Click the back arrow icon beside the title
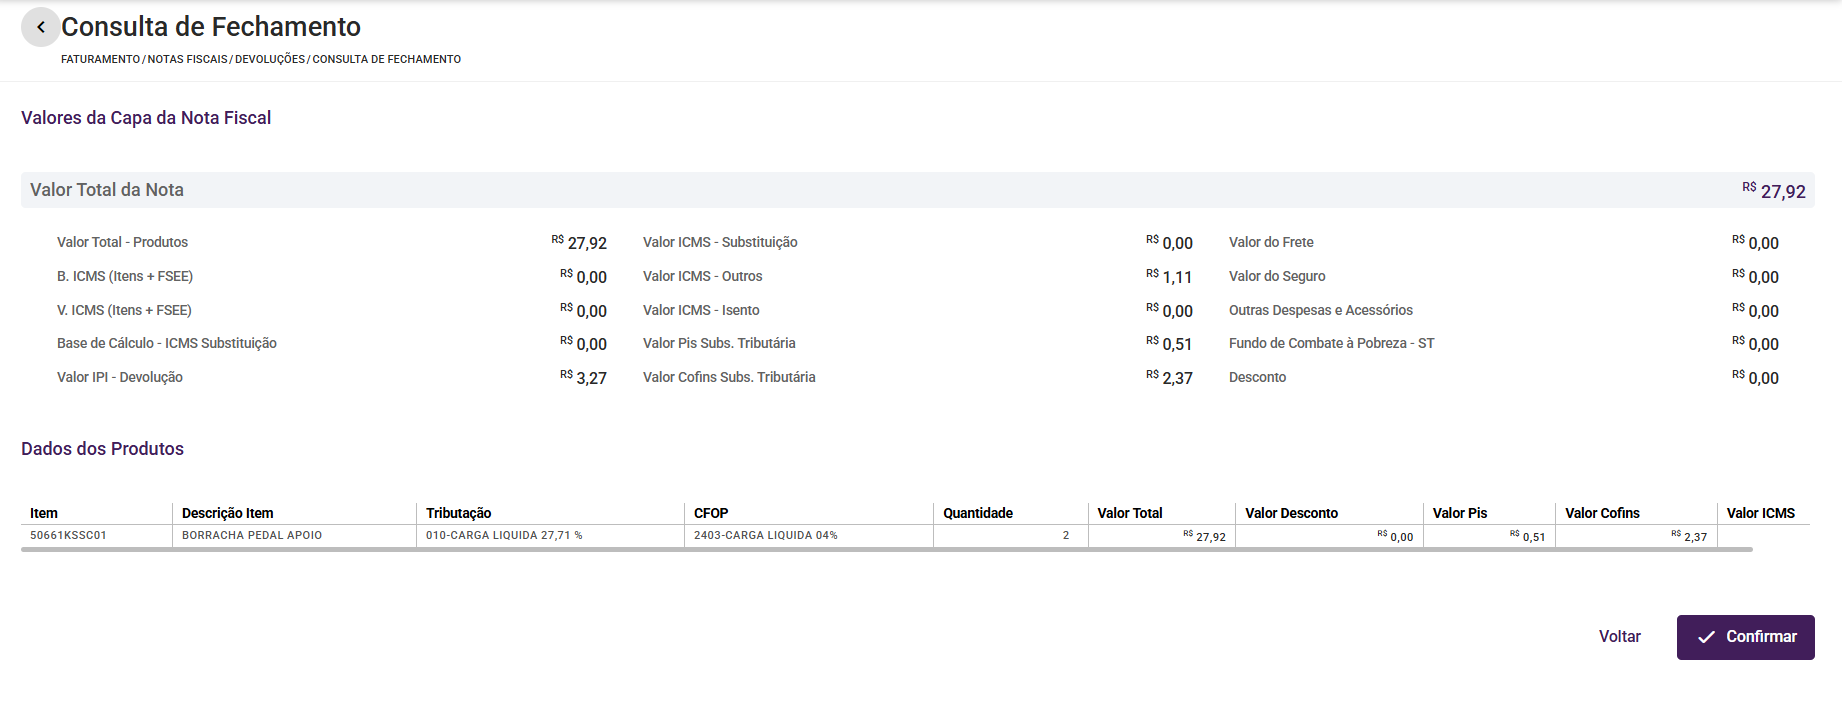1842x702 pixels. tap(40, 27)
